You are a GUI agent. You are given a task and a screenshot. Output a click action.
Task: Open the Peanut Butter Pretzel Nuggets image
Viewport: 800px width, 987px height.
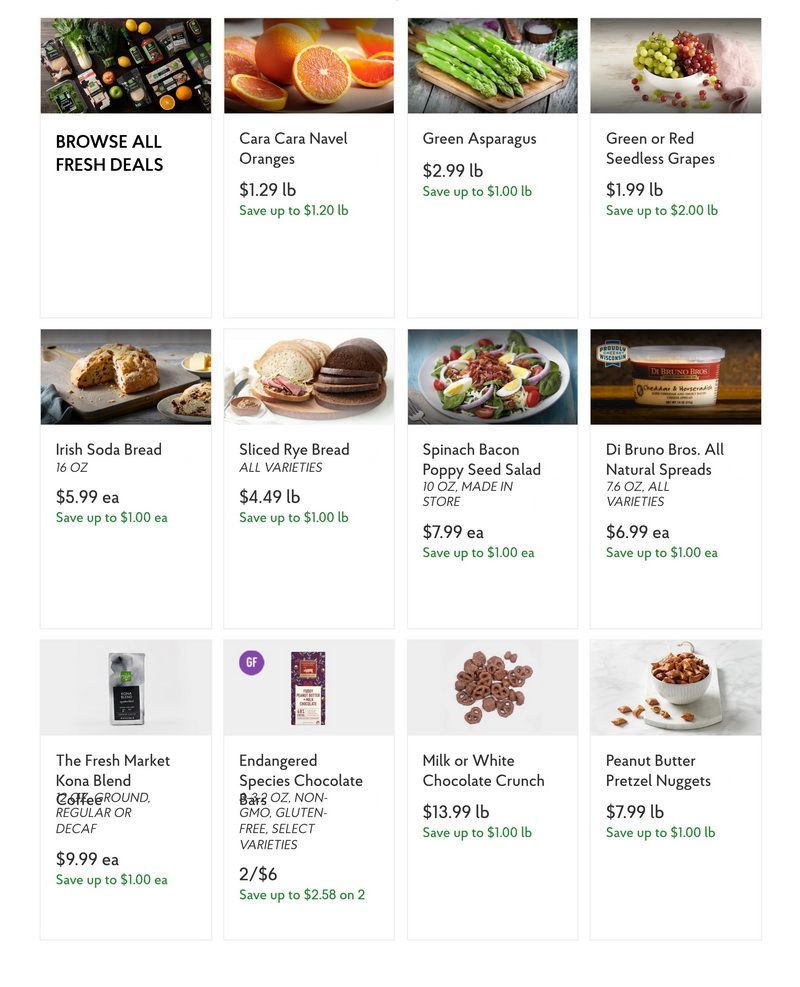[x=675, y=687]
